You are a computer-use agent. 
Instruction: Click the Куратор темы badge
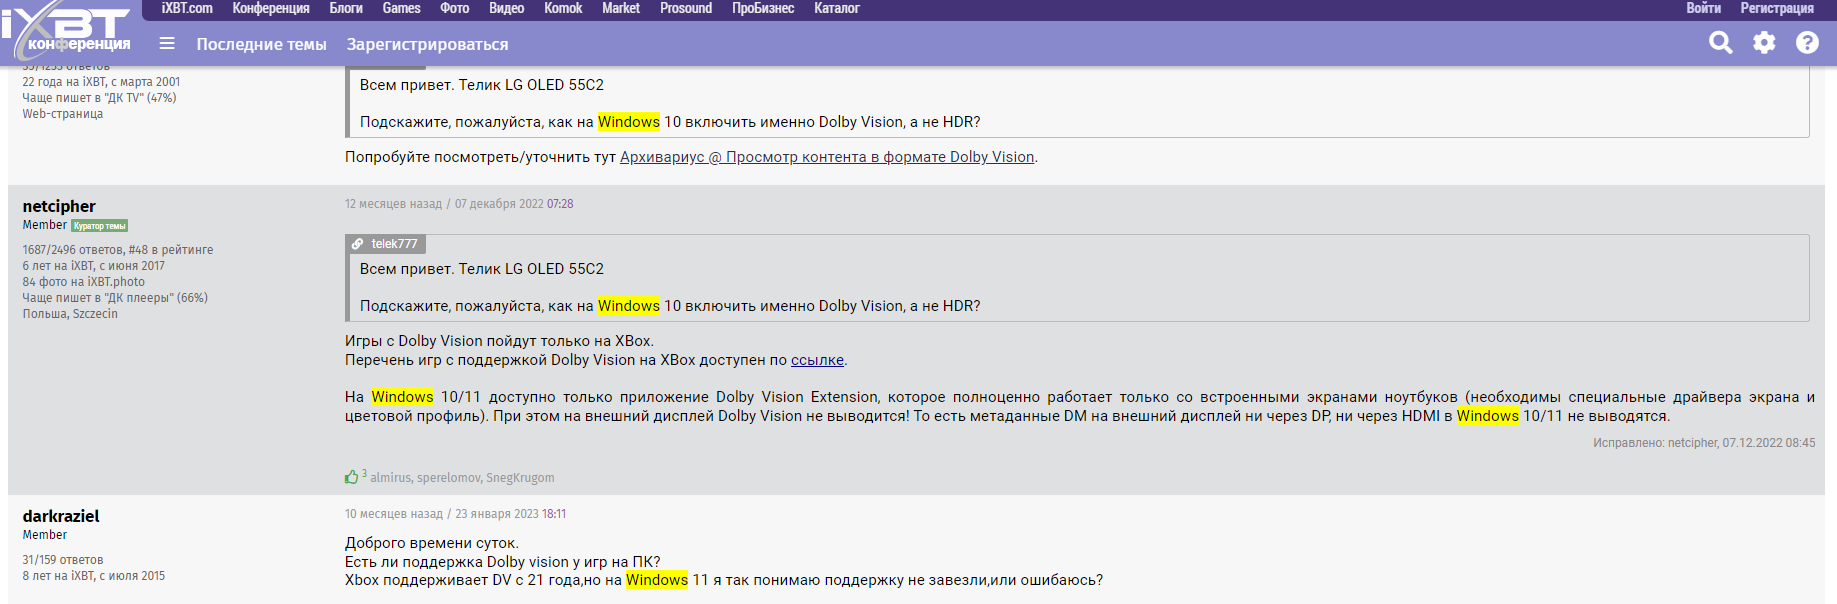pos(100,226)
